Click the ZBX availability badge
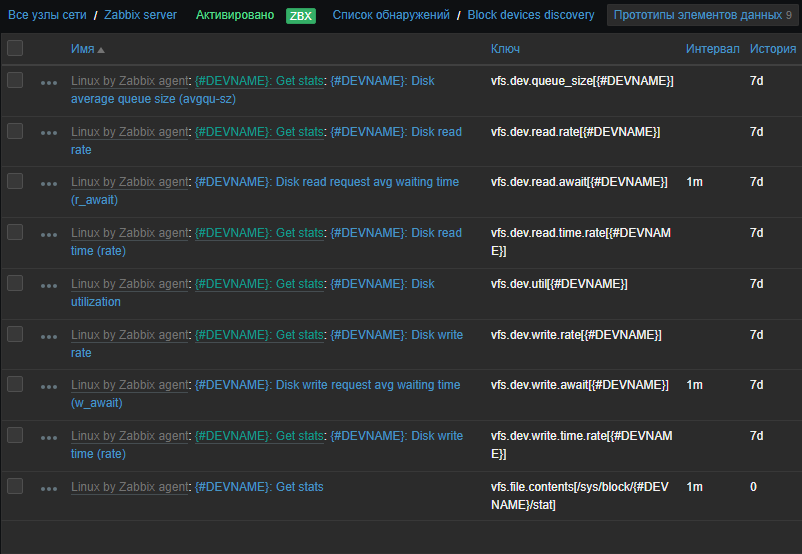This screenshot has width=802, height=554. click(x=300, y=16)
